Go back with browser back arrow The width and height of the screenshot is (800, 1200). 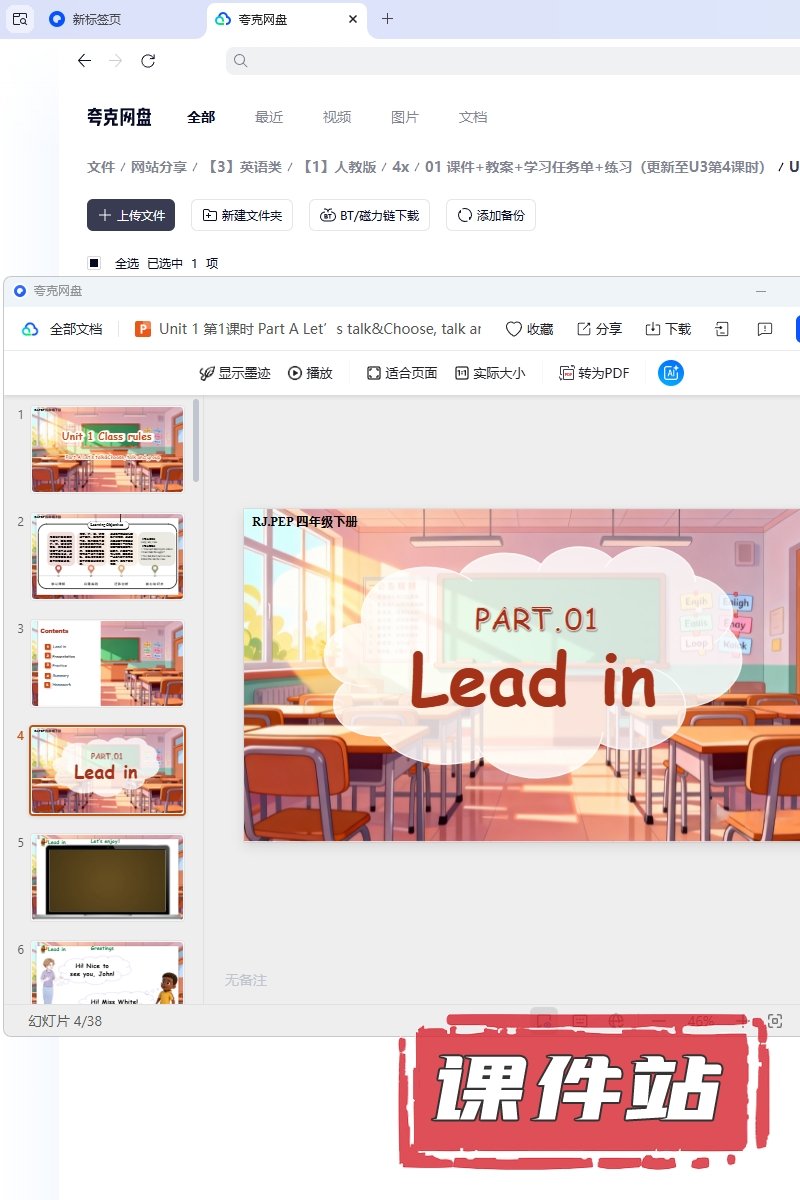pyautogui.click(x=84, y=61)
